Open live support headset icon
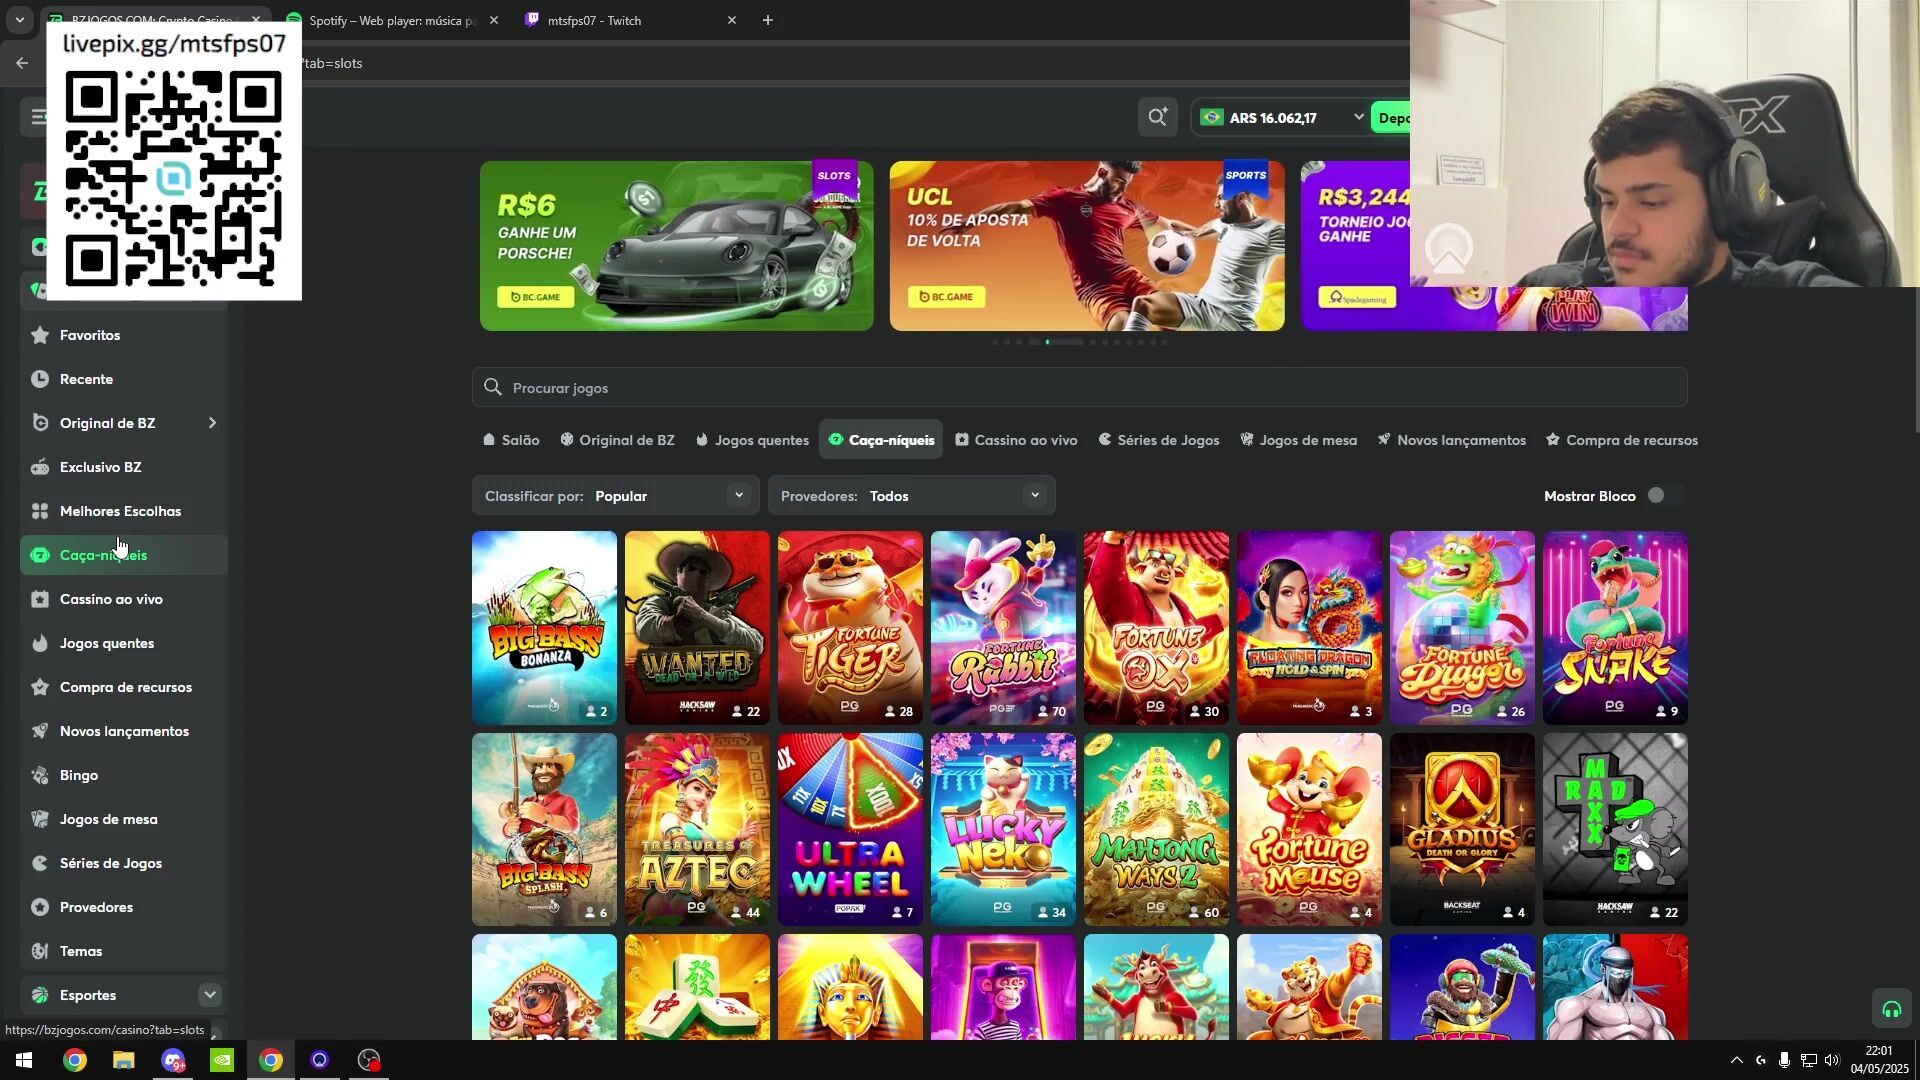This screenshot has height=1080, width=1920. click(x=1891, y=1009)
